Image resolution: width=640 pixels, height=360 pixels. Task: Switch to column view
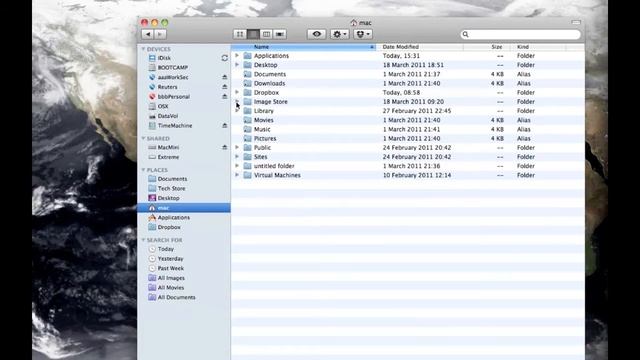coord(266,34)
